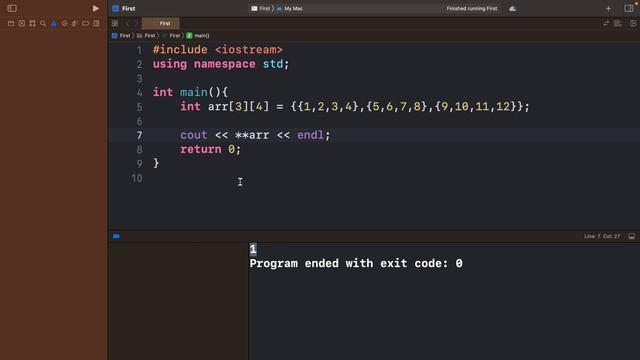The image size is (640, 360).
Task: Click line number 7 in gutter
Action: click(139, 136)
